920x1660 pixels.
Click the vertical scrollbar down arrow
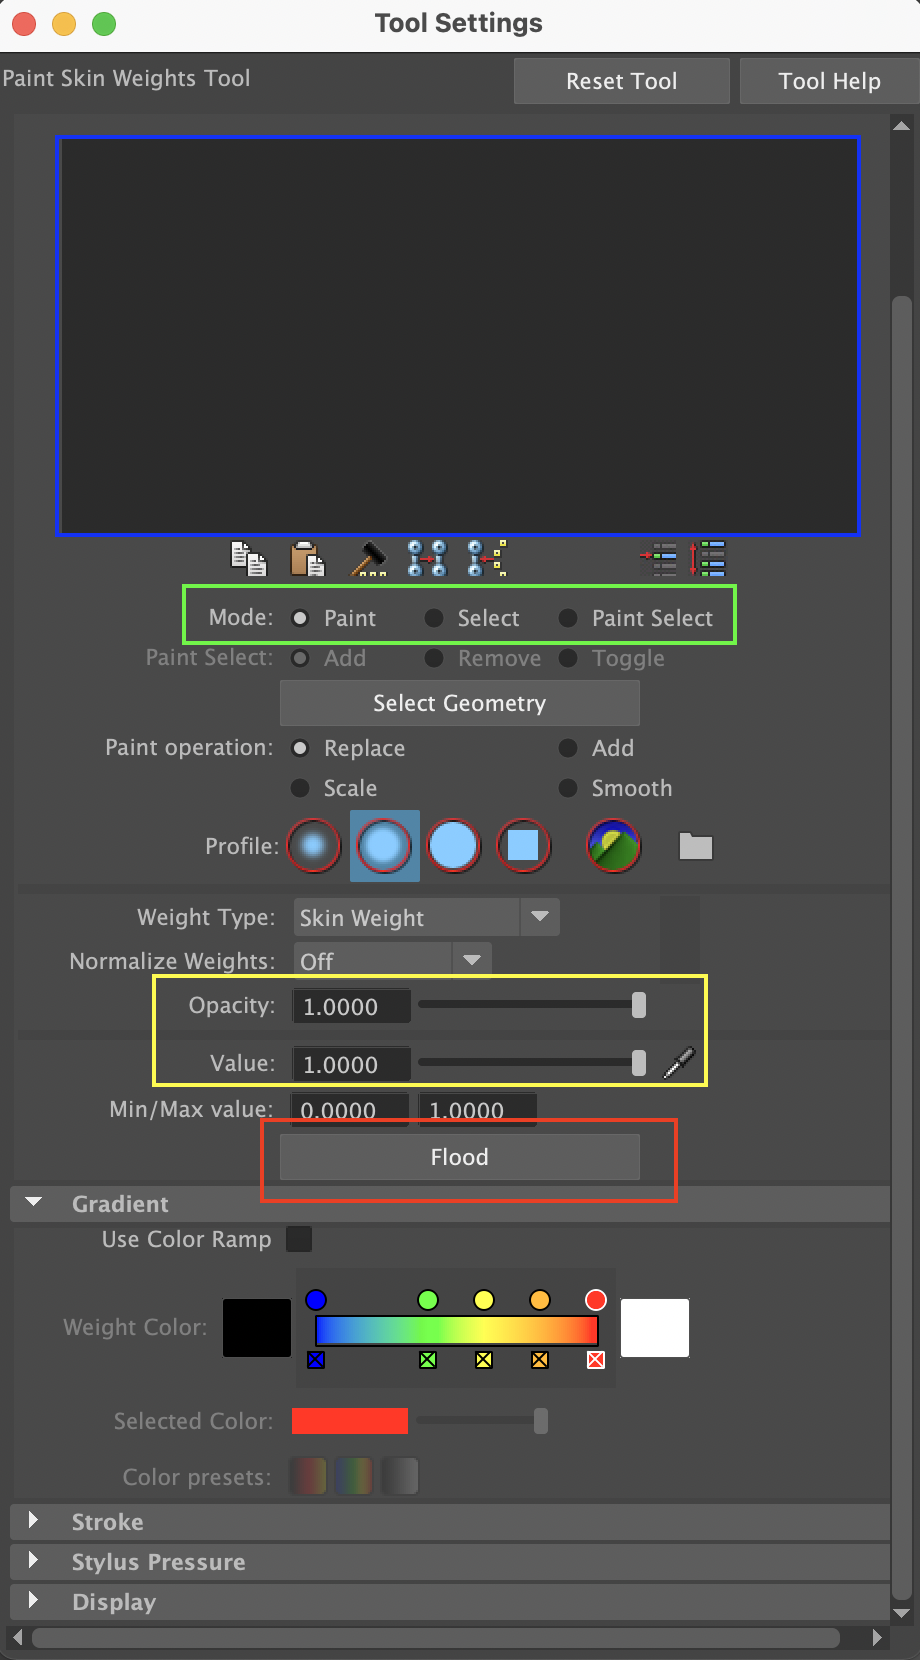[x=901, y=1612]
